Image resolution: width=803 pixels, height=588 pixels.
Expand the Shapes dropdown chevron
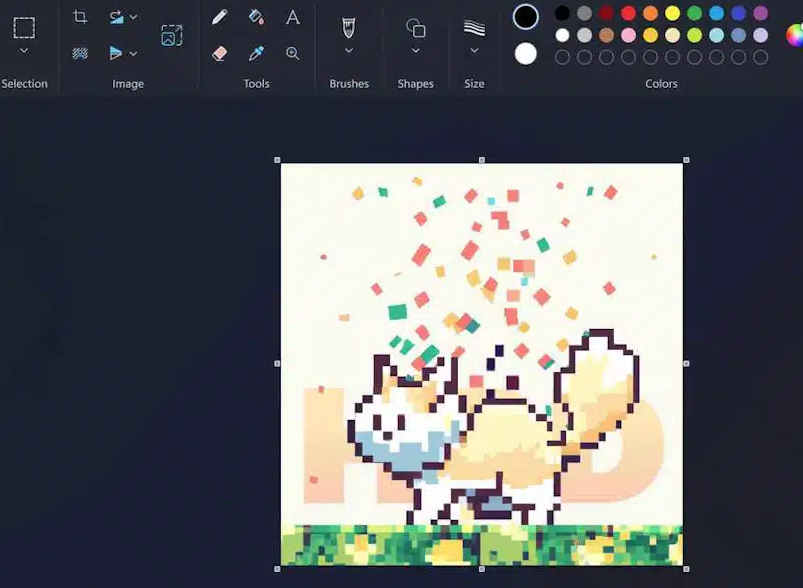(416, 51)
